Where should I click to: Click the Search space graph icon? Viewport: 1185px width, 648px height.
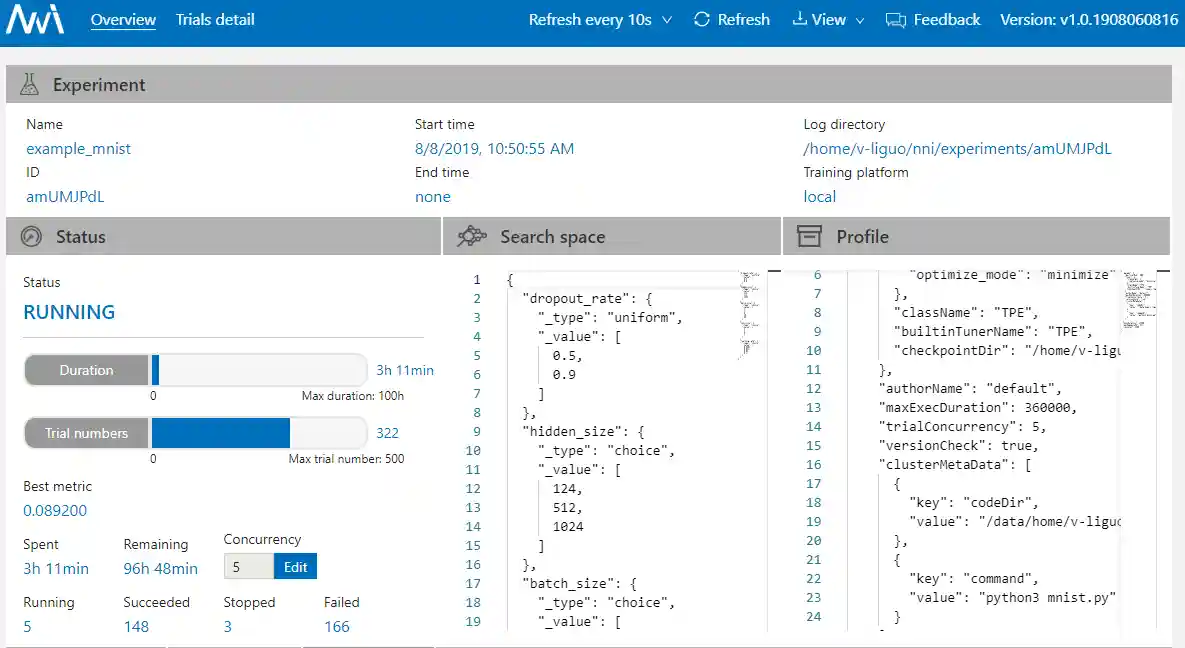[471, 237]
